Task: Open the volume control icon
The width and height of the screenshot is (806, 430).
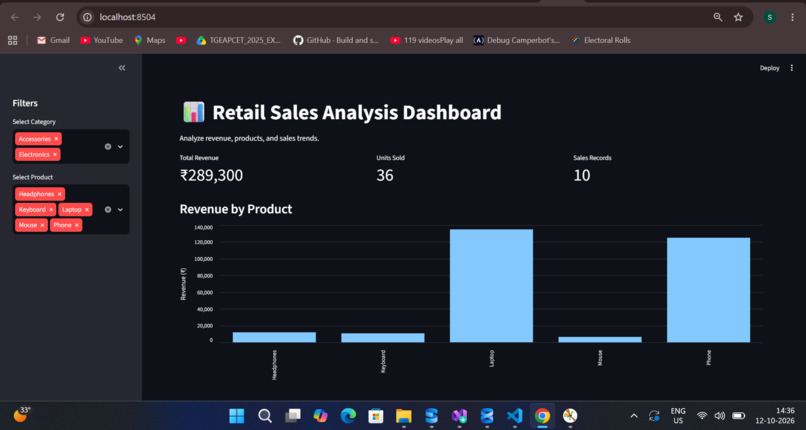Action: click(720, 415)
